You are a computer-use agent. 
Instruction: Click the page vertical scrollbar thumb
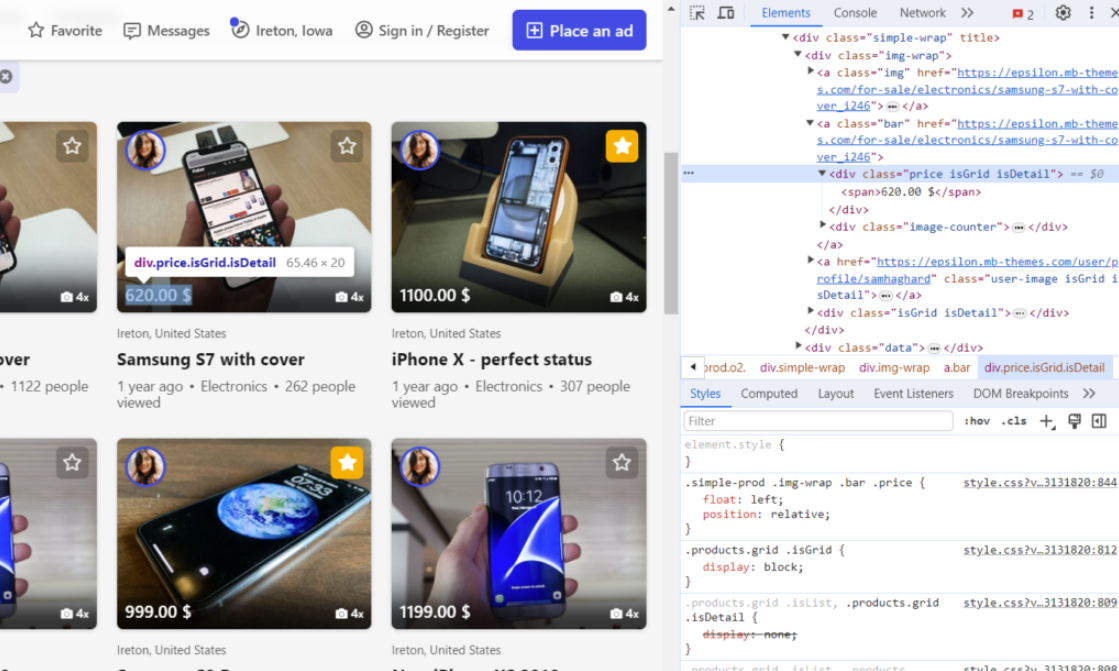tap(670, 233)
